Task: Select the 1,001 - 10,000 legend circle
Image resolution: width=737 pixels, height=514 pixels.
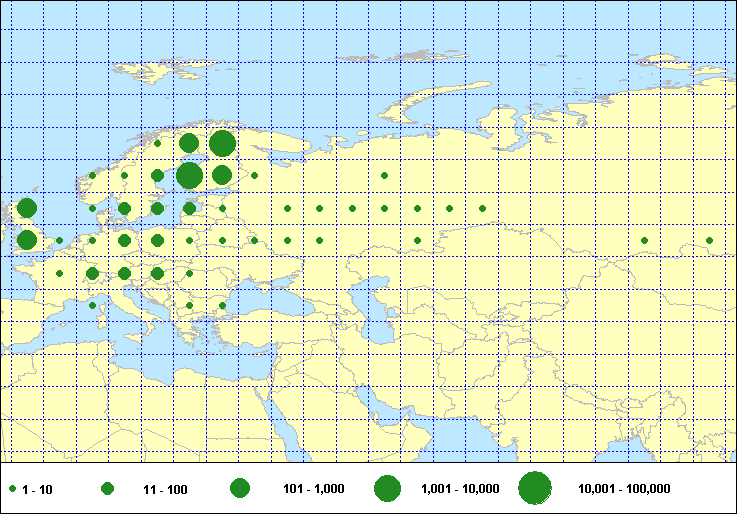Action: 387,489
